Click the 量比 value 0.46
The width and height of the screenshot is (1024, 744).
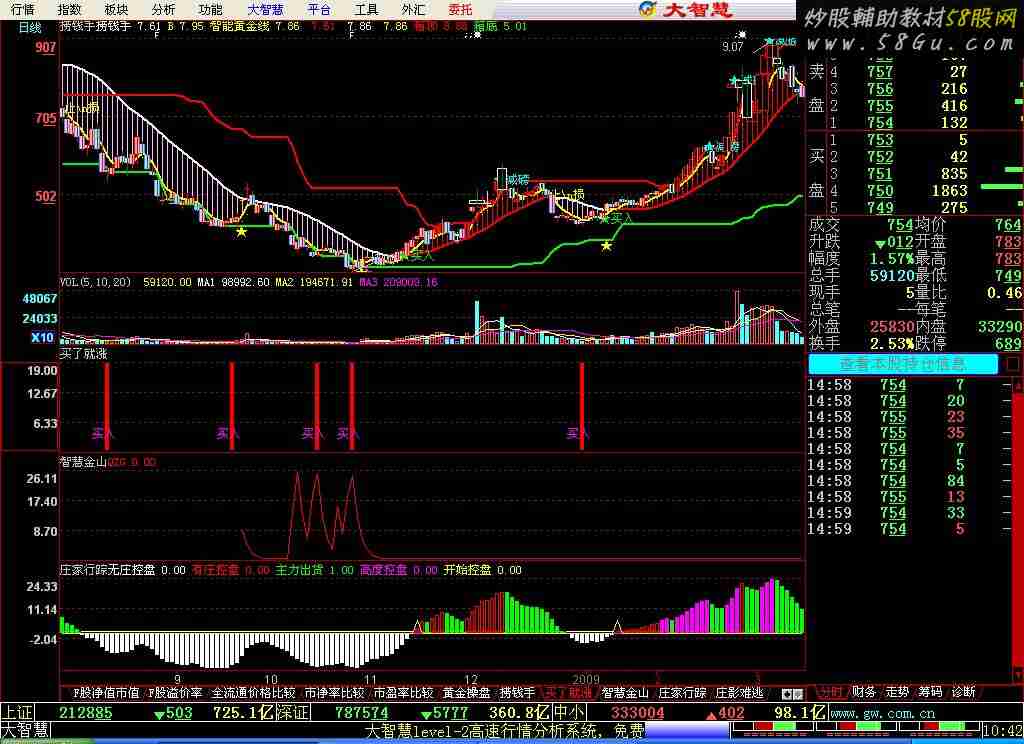coord(1004,292)
